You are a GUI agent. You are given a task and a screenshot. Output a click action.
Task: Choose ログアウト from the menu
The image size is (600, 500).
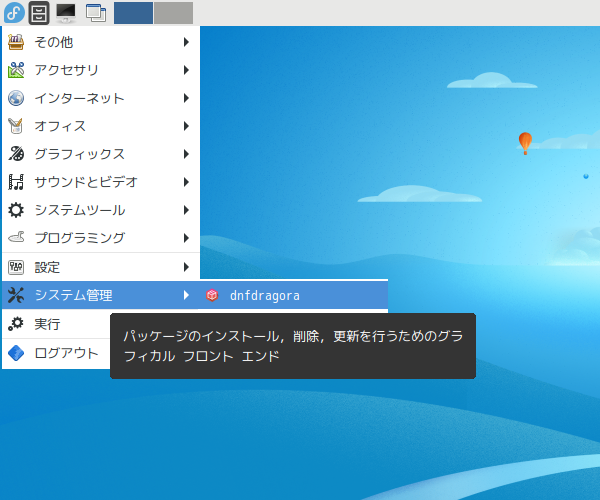(56, 353)
